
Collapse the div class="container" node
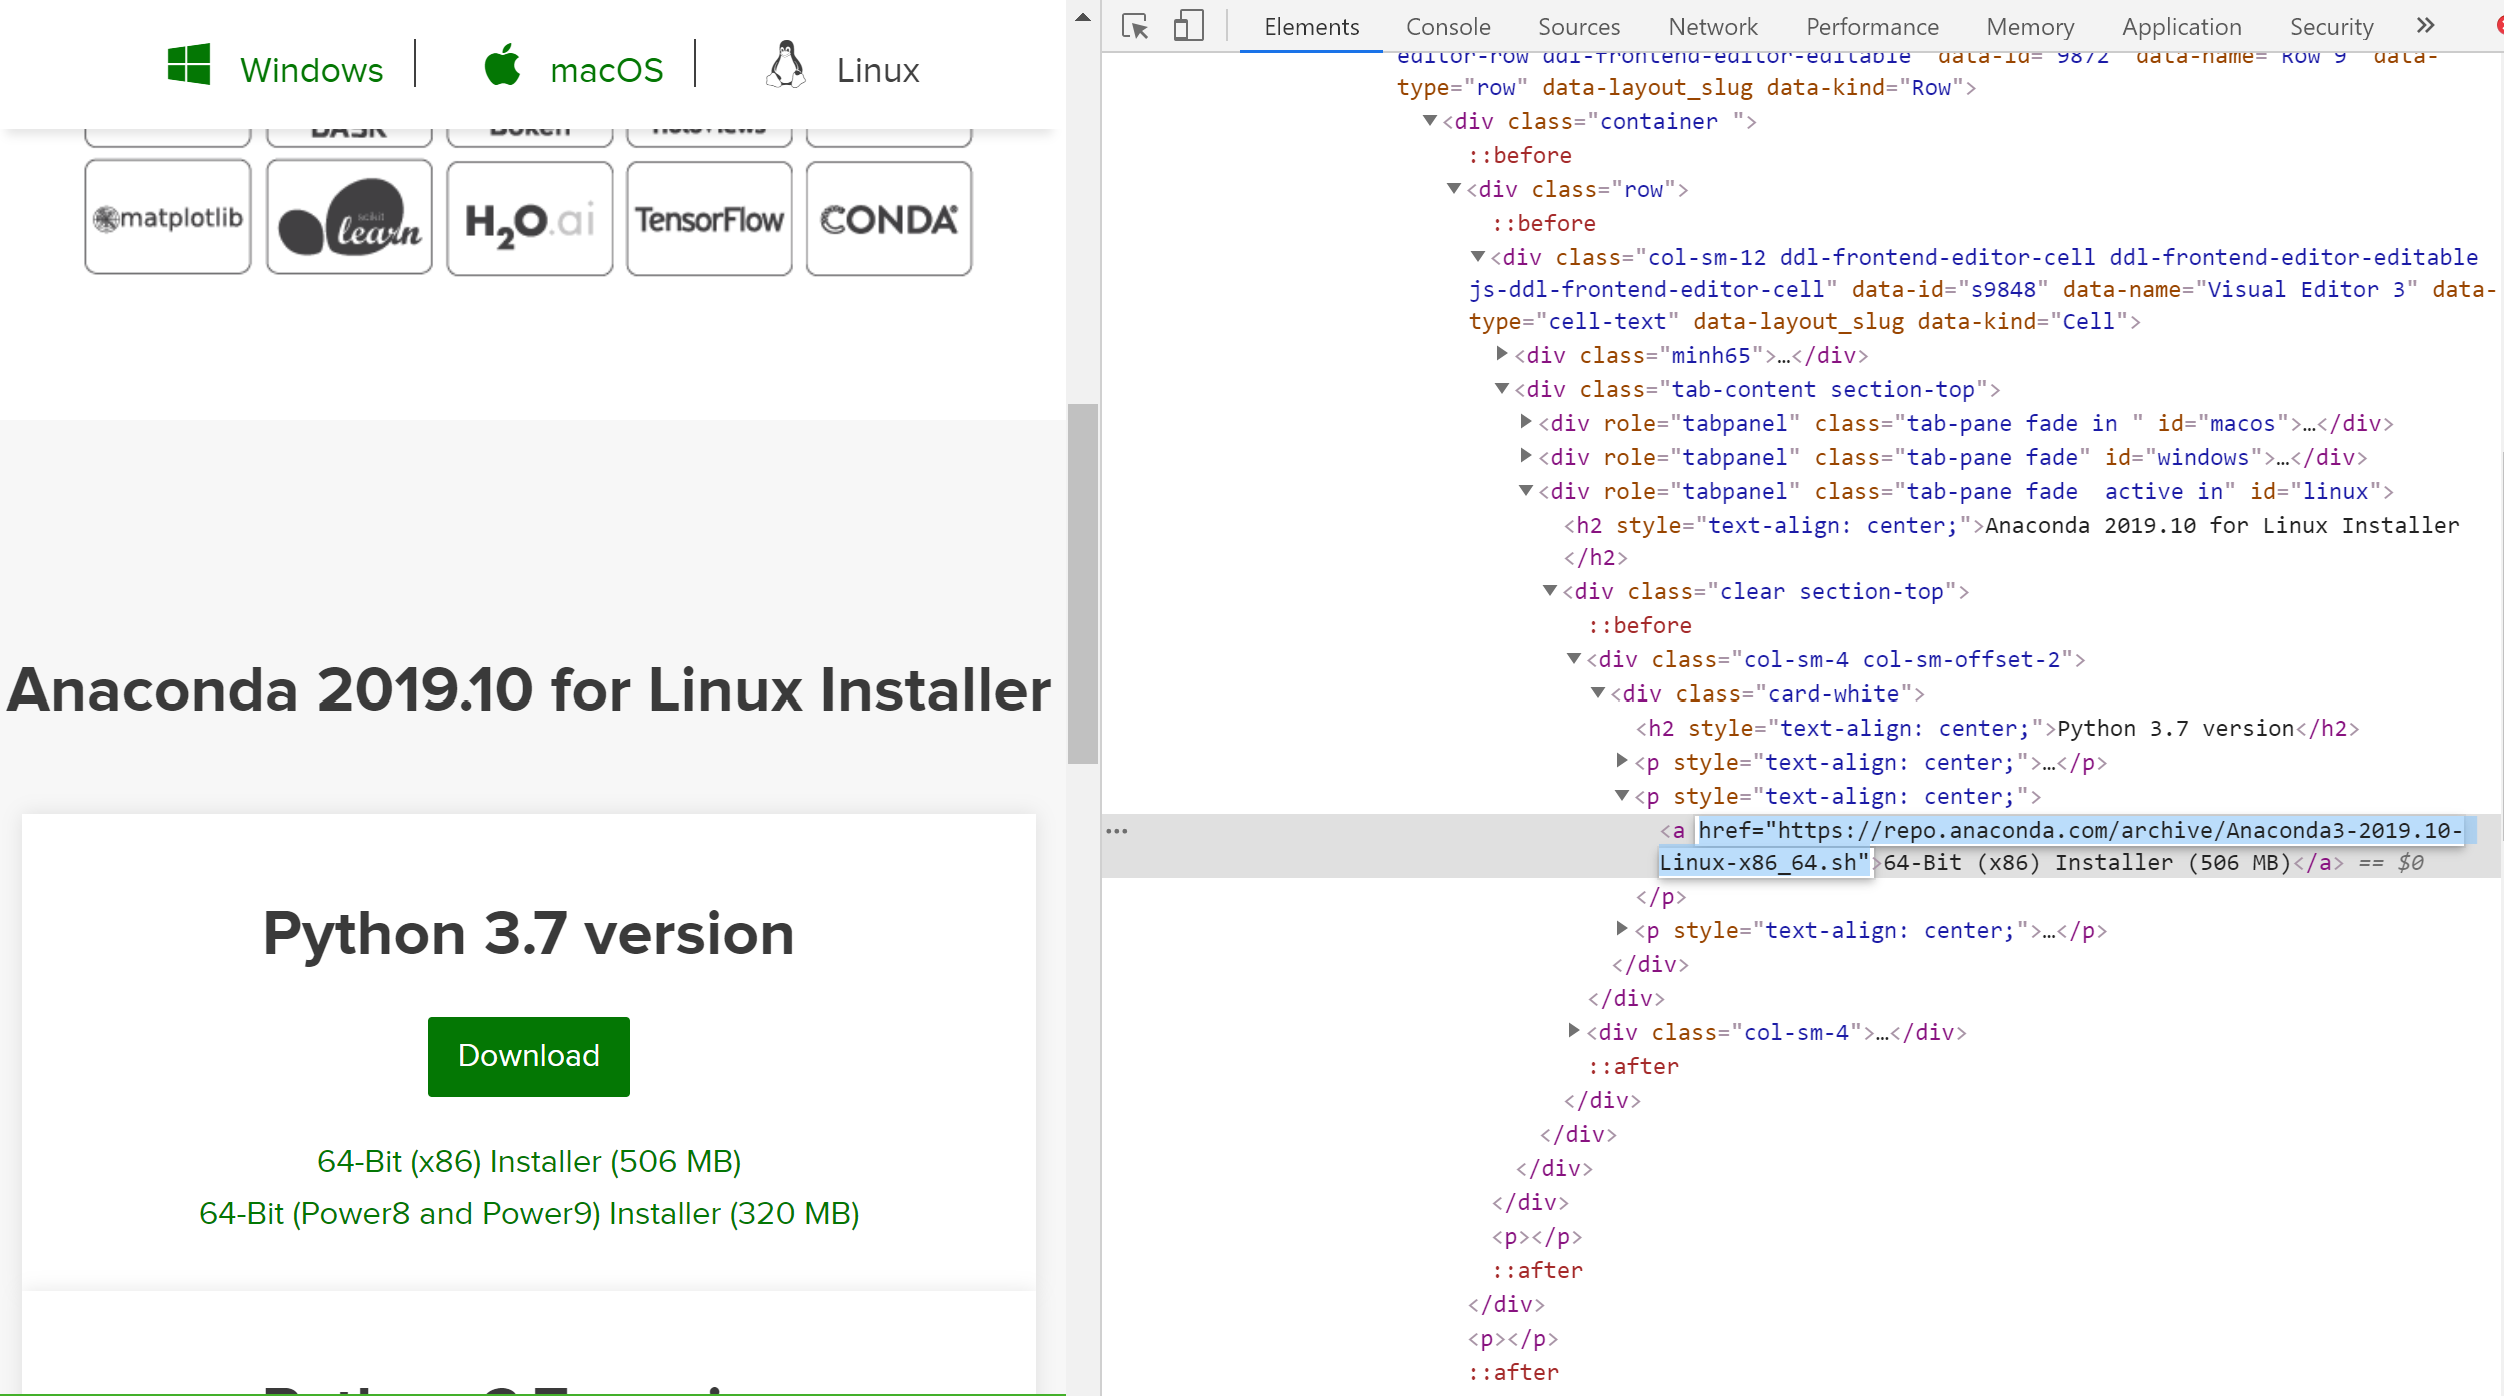coord(1430,121)
